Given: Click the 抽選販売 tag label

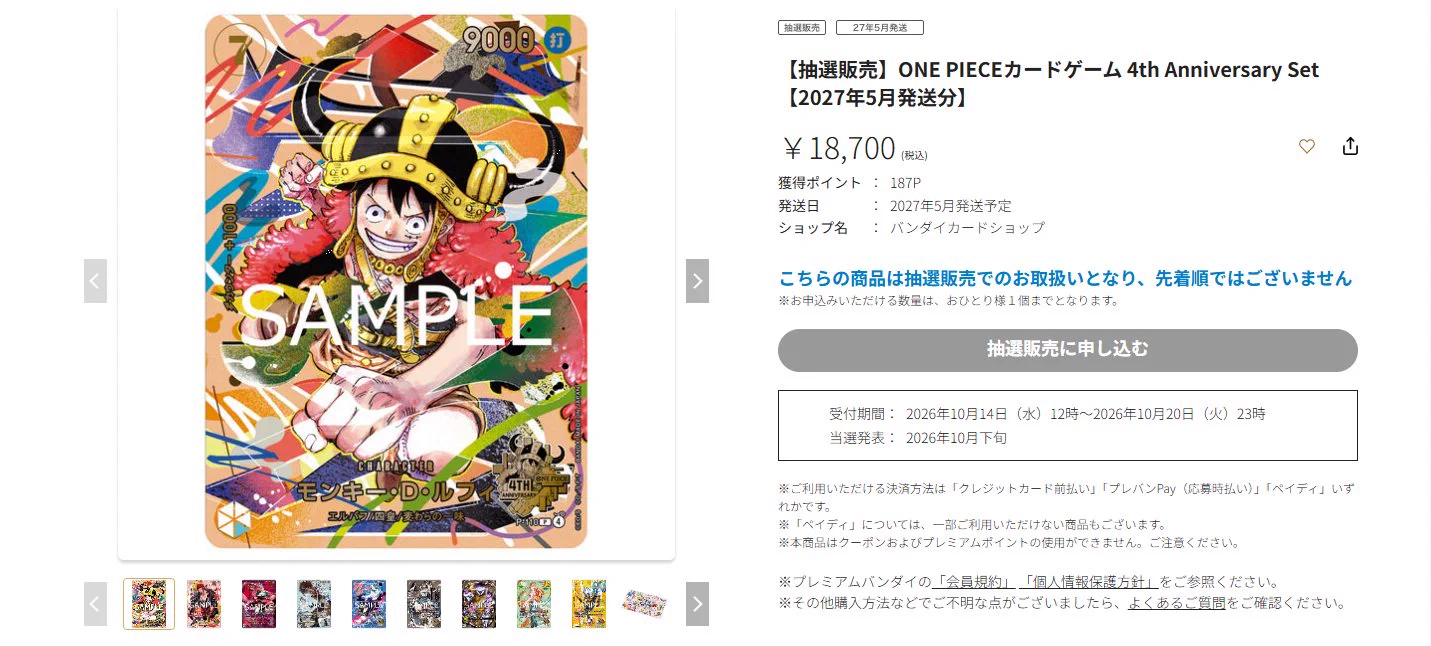Looking at the screenshot, I should point(802,28).
